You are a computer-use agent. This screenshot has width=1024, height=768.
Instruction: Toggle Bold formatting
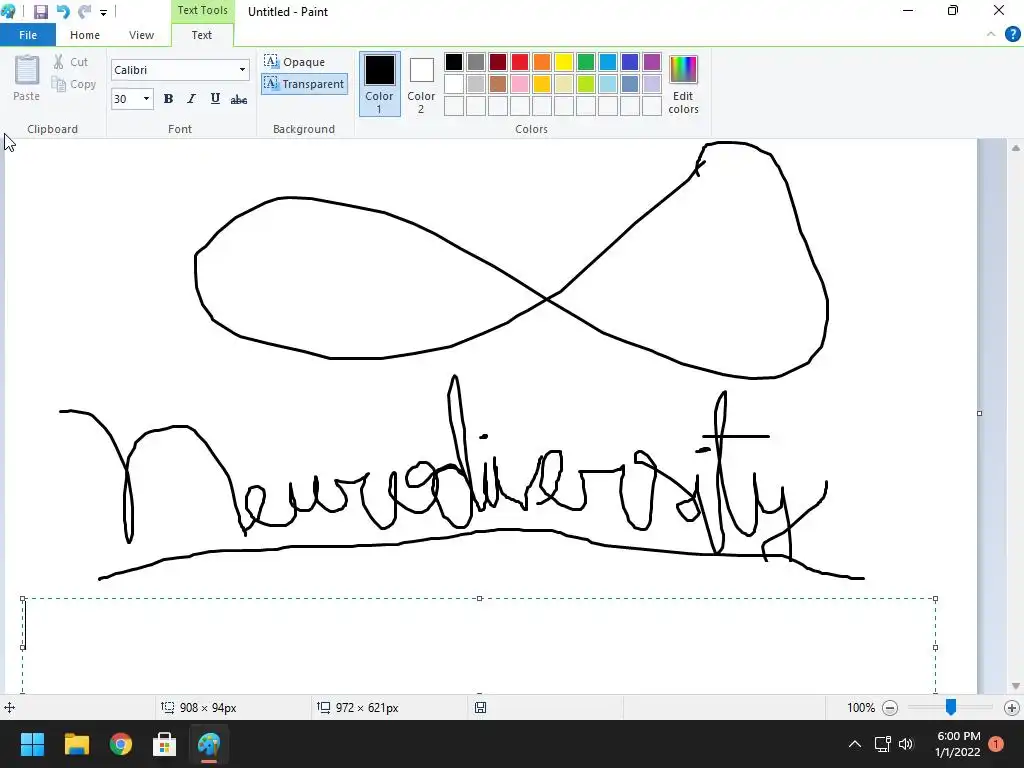click(168, 99)
